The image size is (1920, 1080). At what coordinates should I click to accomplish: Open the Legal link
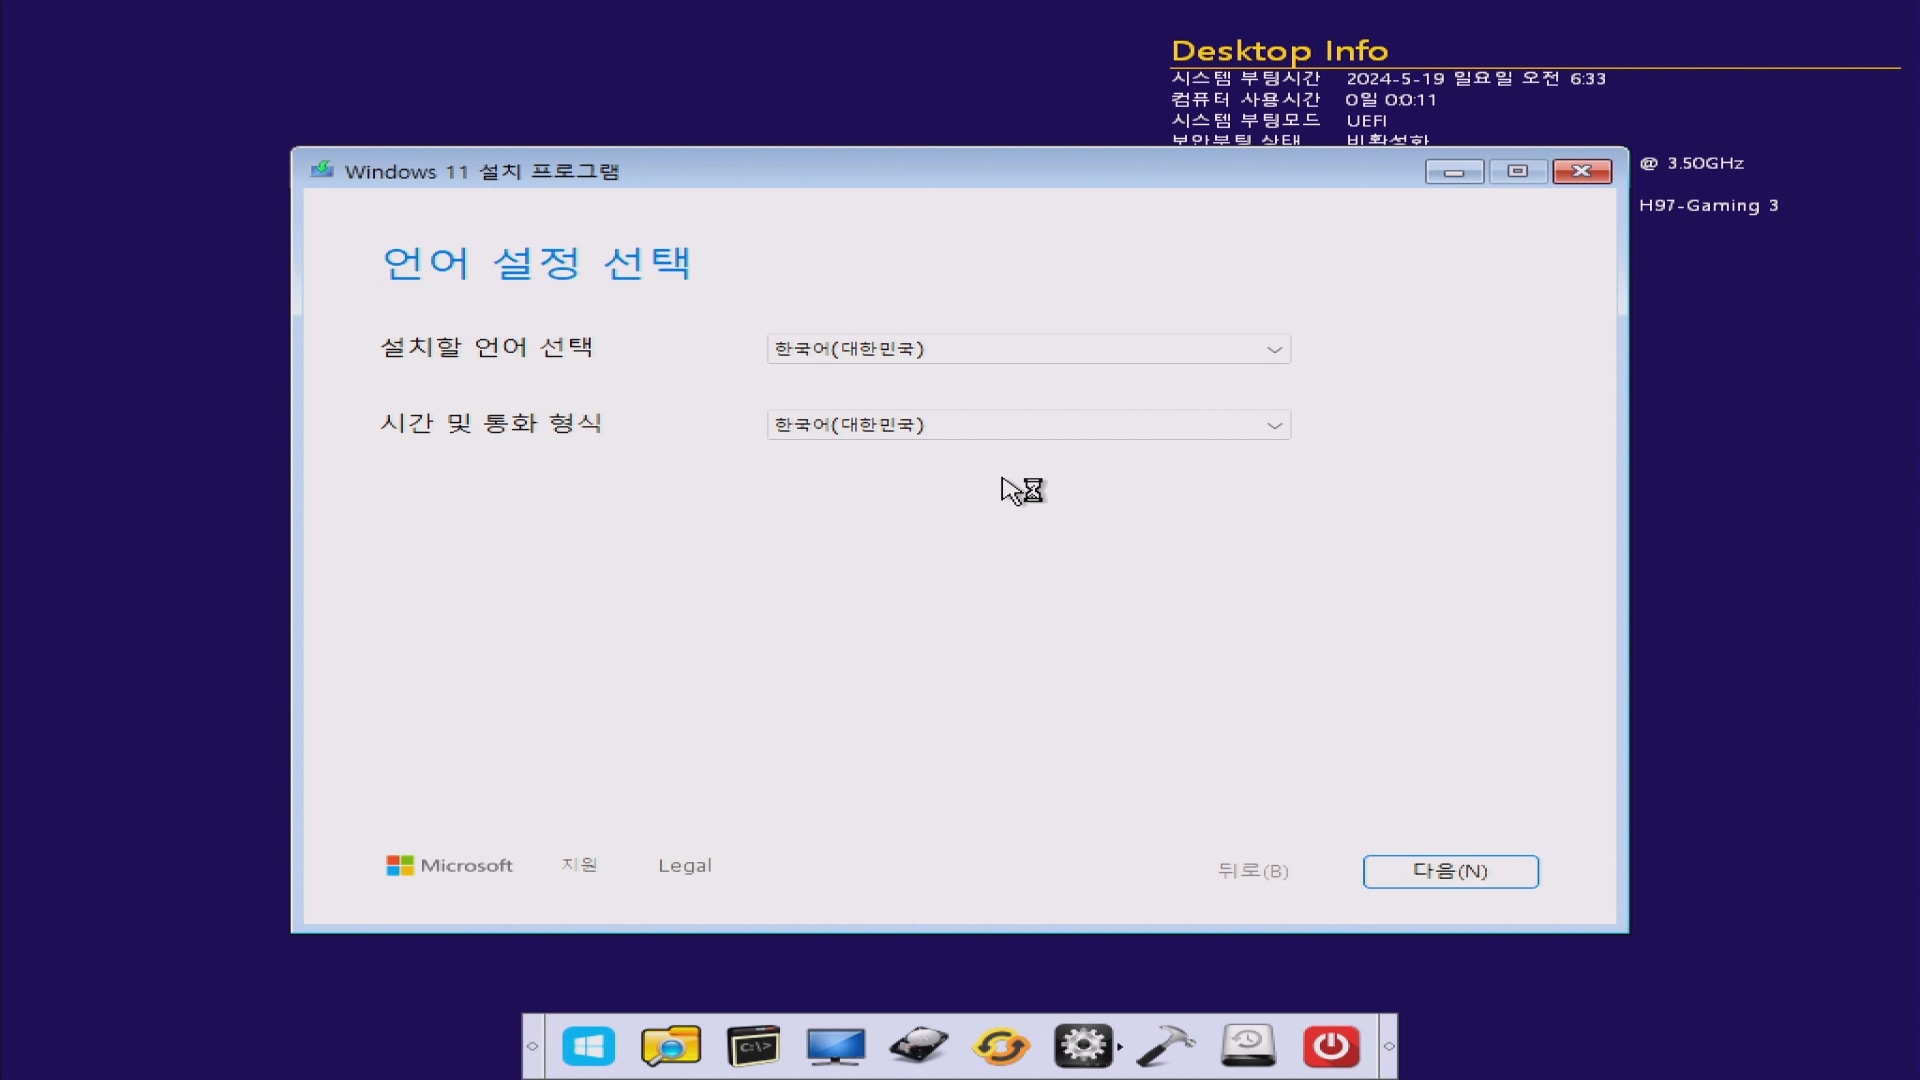(684, 866)
